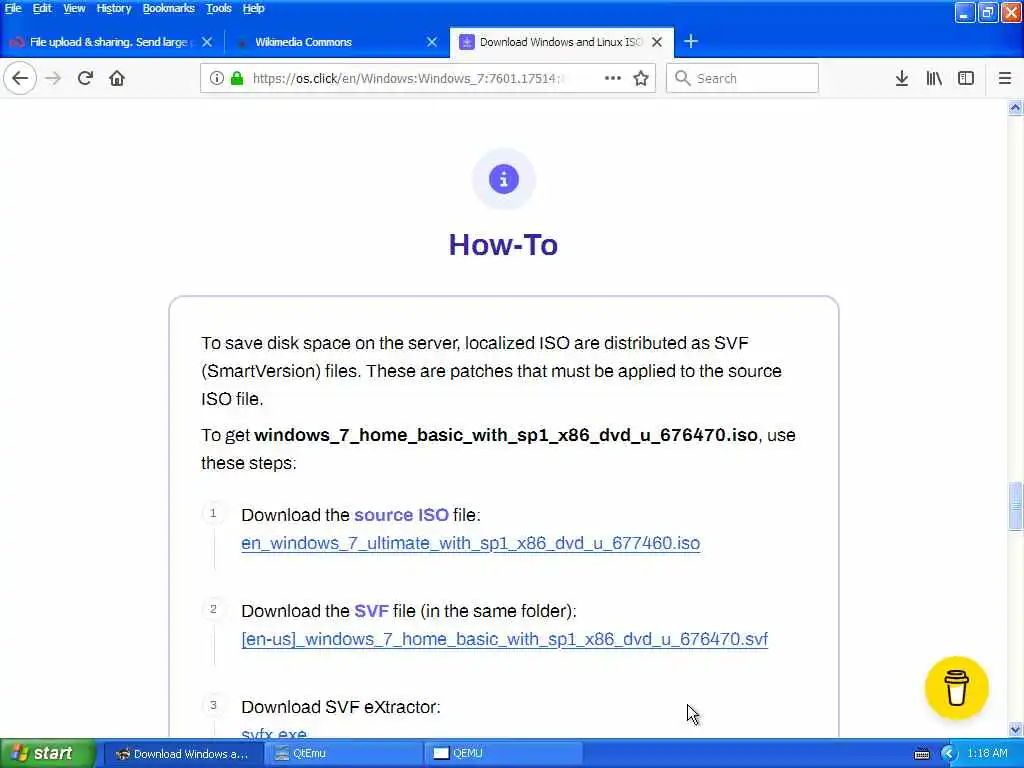Image resolution: width=1024 pixels, height=768 pixels.
Task: Download en_windows_7_ultimate_with_sp1 ISO link
Action: [470, 543]
